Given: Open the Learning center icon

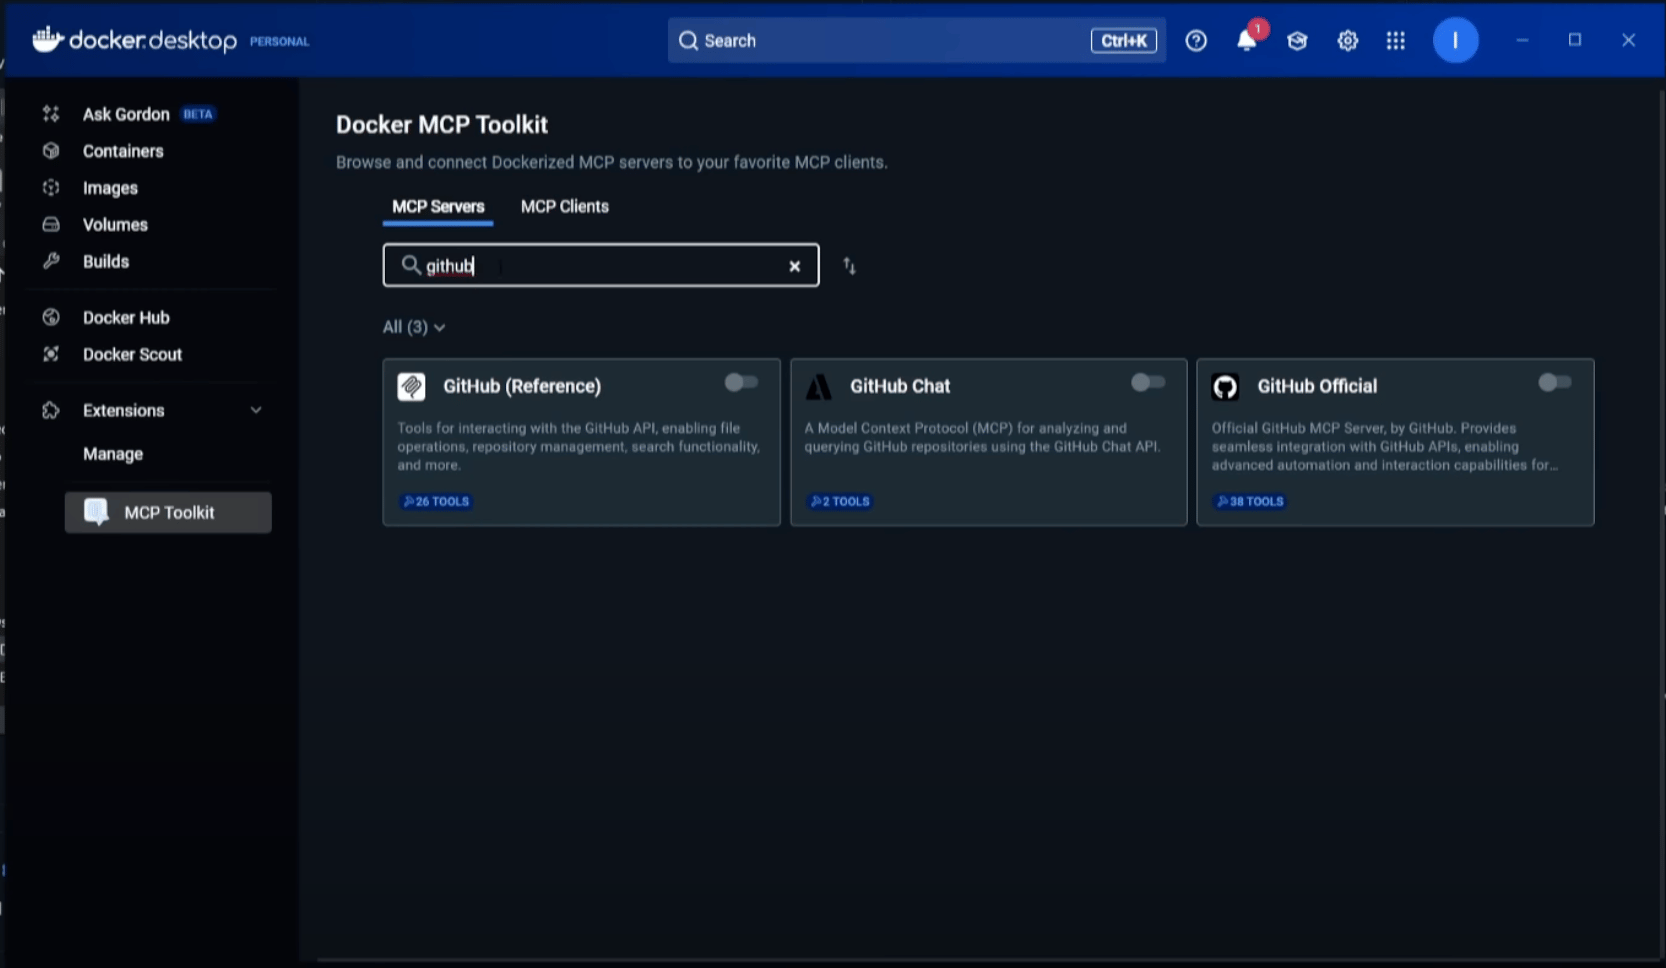Looking at the screenshot, I should [x=1297, y=41].
